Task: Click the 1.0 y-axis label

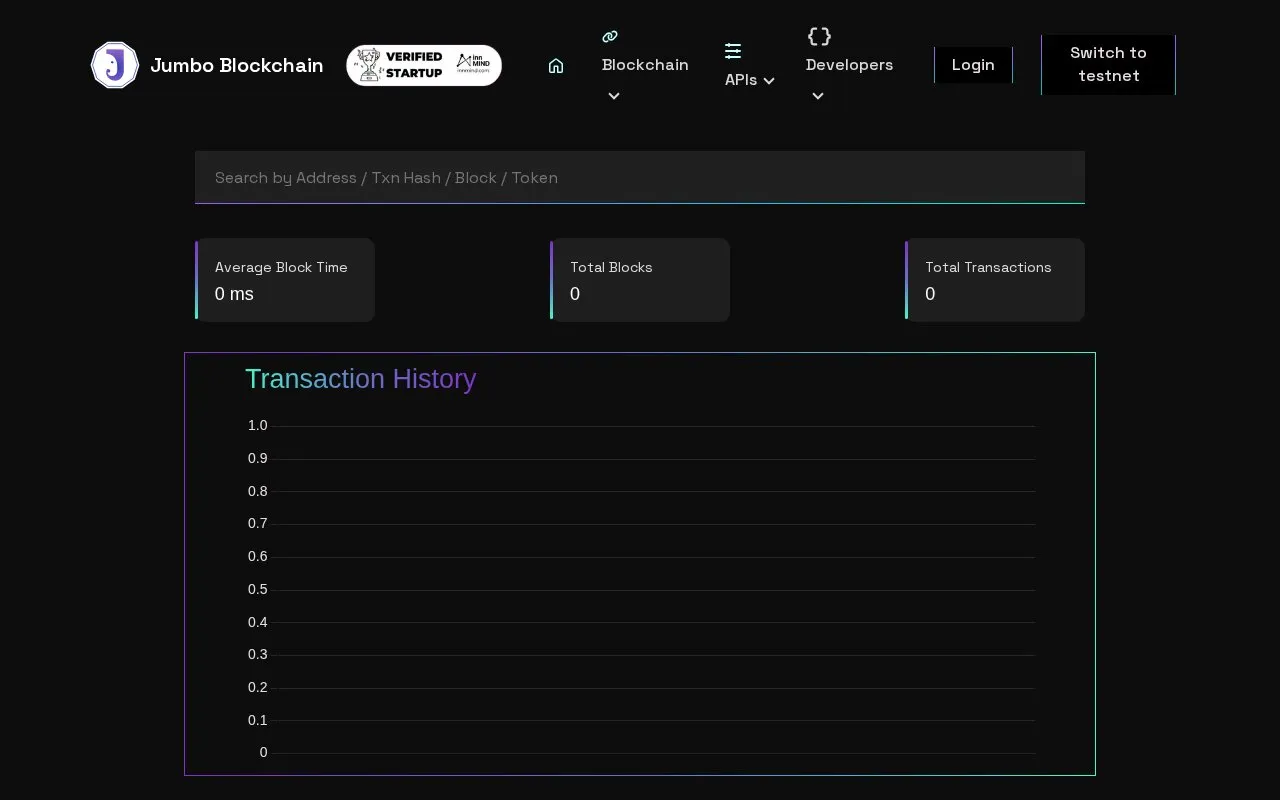Action: [258, 426]
